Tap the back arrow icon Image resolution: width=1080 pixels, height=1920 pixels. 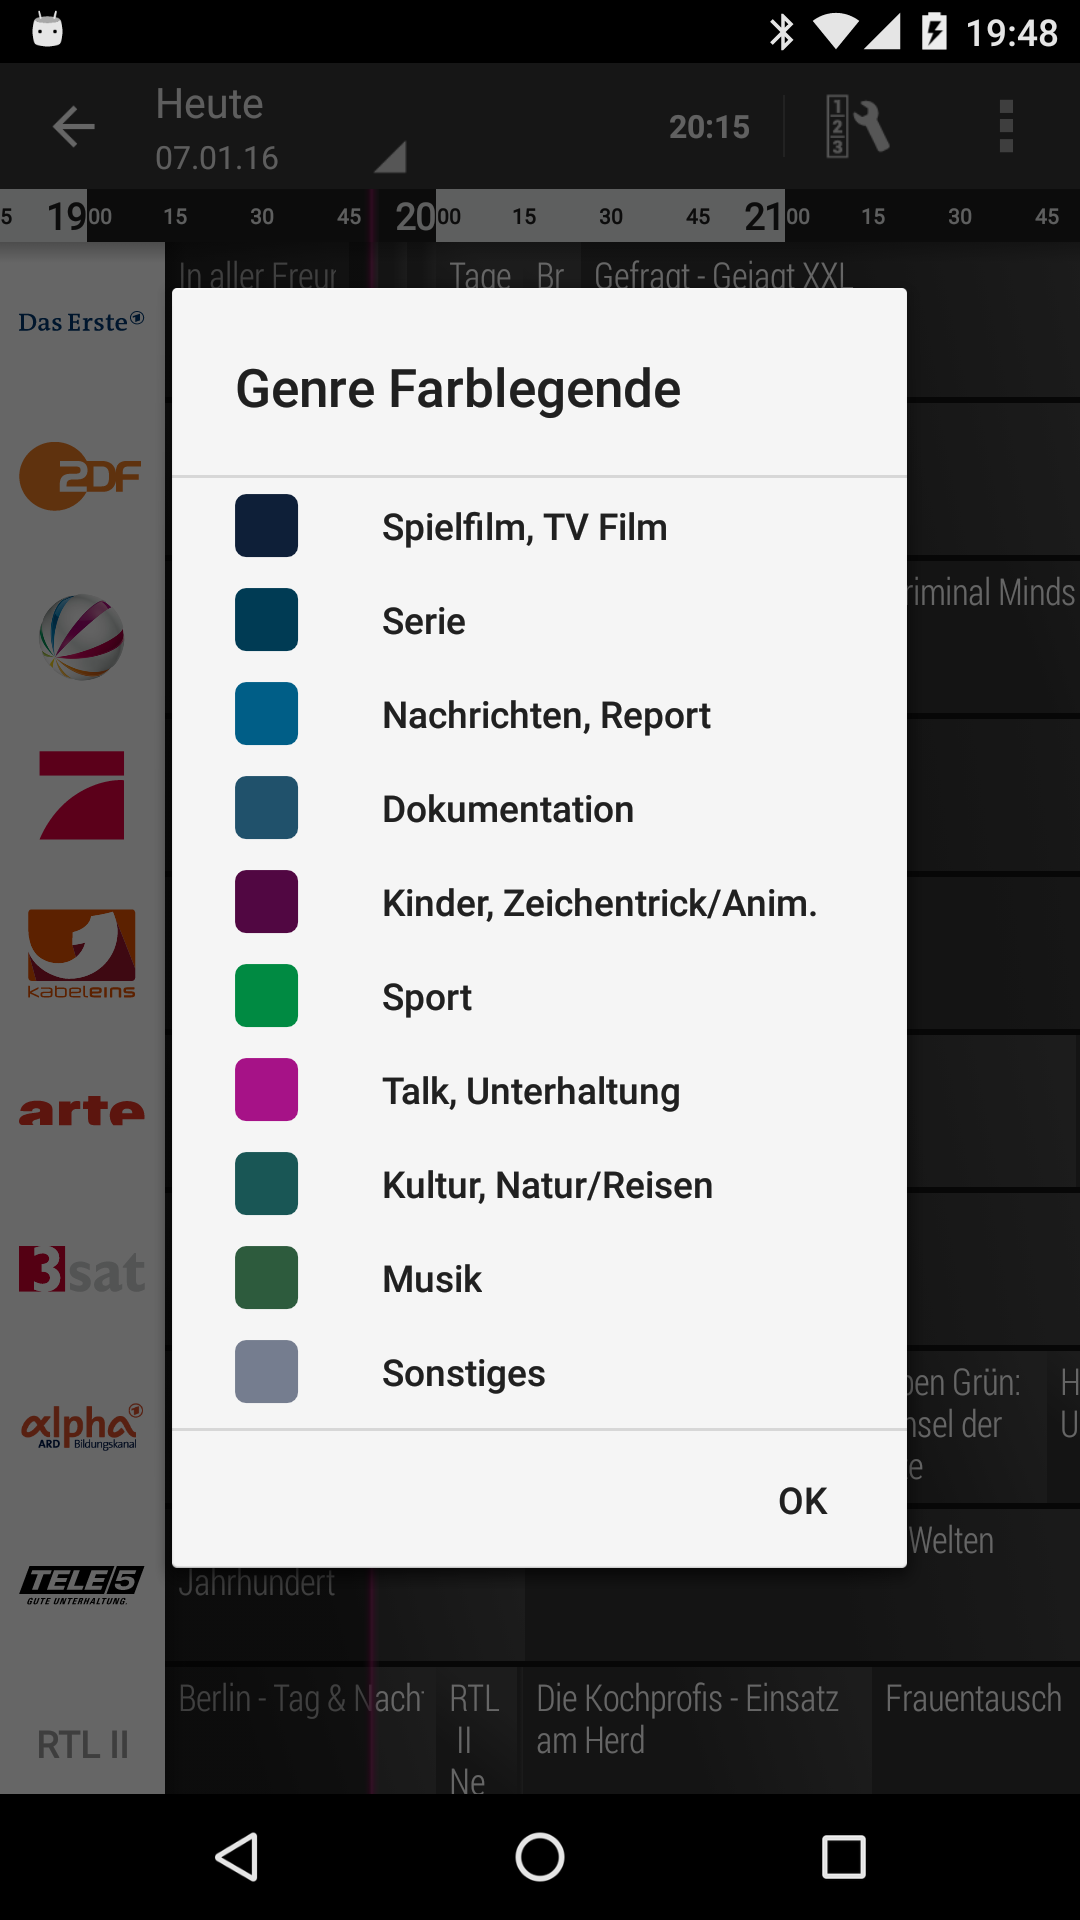point(73,127)
